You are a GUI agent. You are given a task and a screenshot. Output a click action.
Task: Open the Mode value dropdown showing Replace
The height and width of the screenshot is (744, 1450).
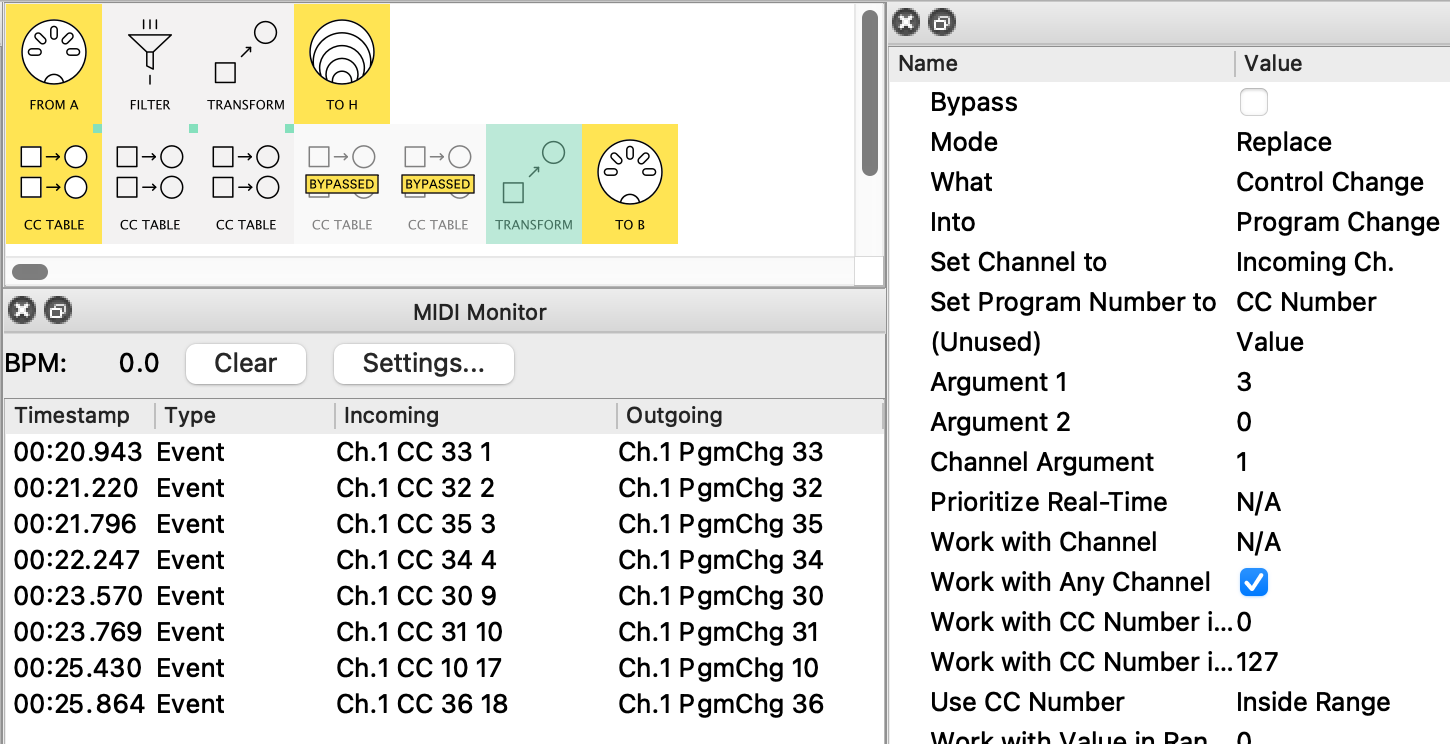[x=1284, y=142]
